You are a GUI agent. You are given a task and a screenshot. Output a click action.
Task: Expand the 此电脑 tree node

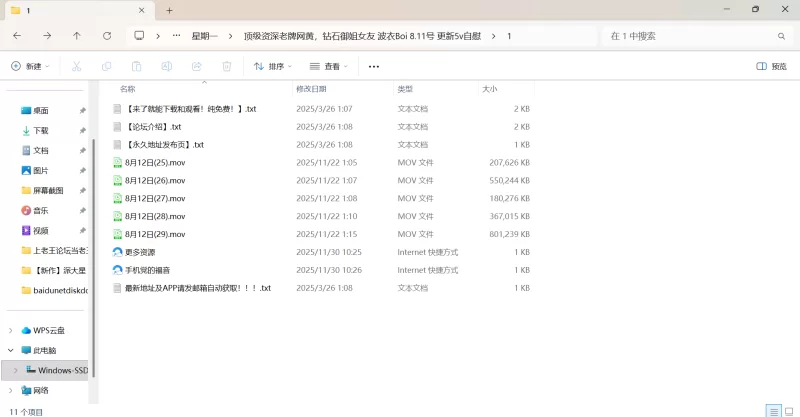[11, 350]
